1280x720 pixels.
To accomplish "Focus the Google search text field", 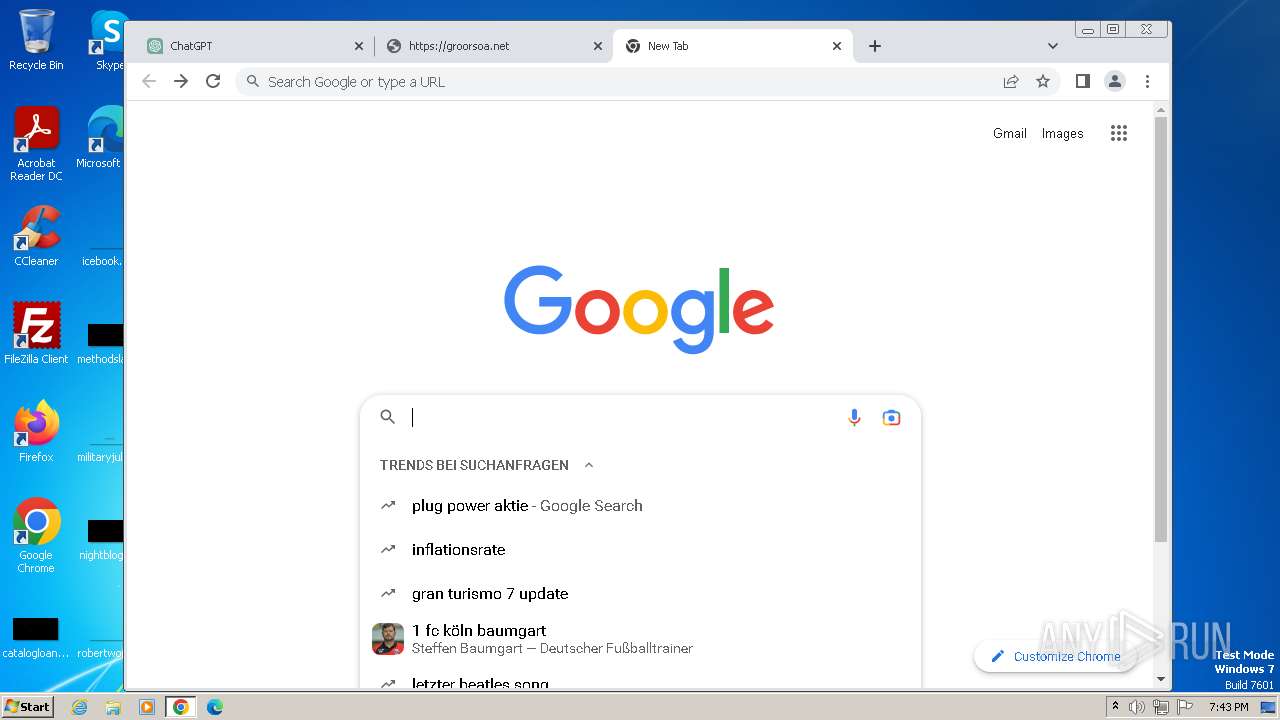I will (x=625, y=417).
